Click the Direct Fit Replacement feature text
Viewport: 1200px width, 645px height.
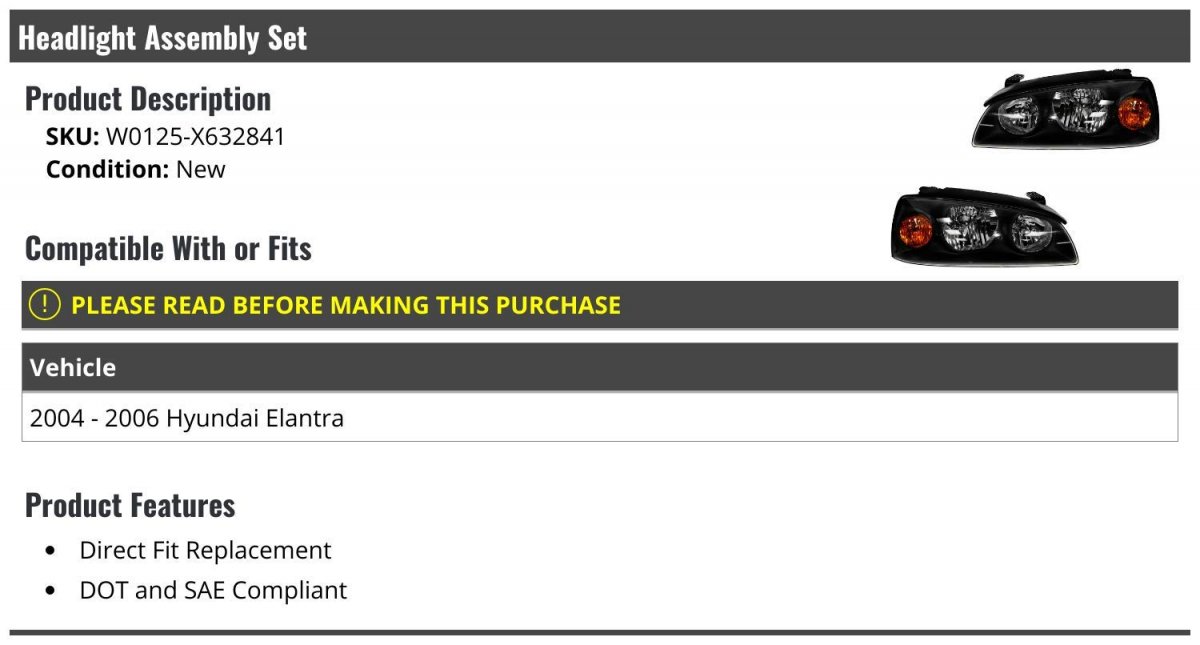point(205,550)
